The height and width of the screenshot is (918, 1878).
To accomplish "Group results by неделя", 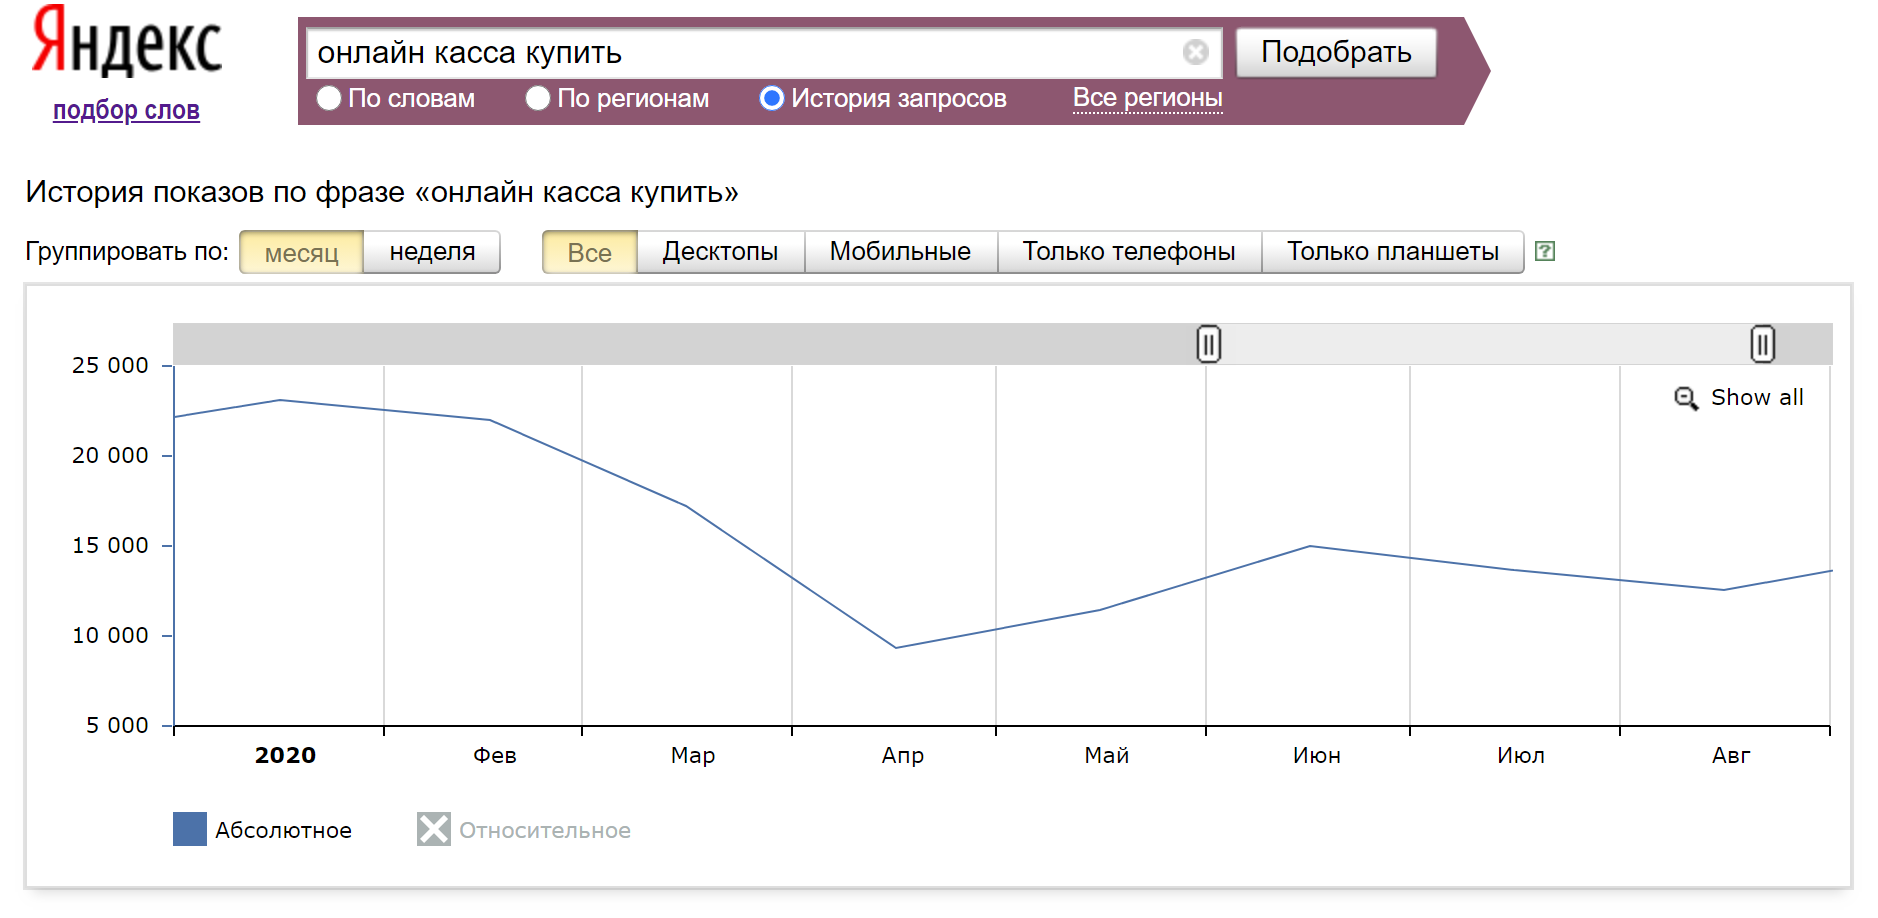I will coord(432,252).
